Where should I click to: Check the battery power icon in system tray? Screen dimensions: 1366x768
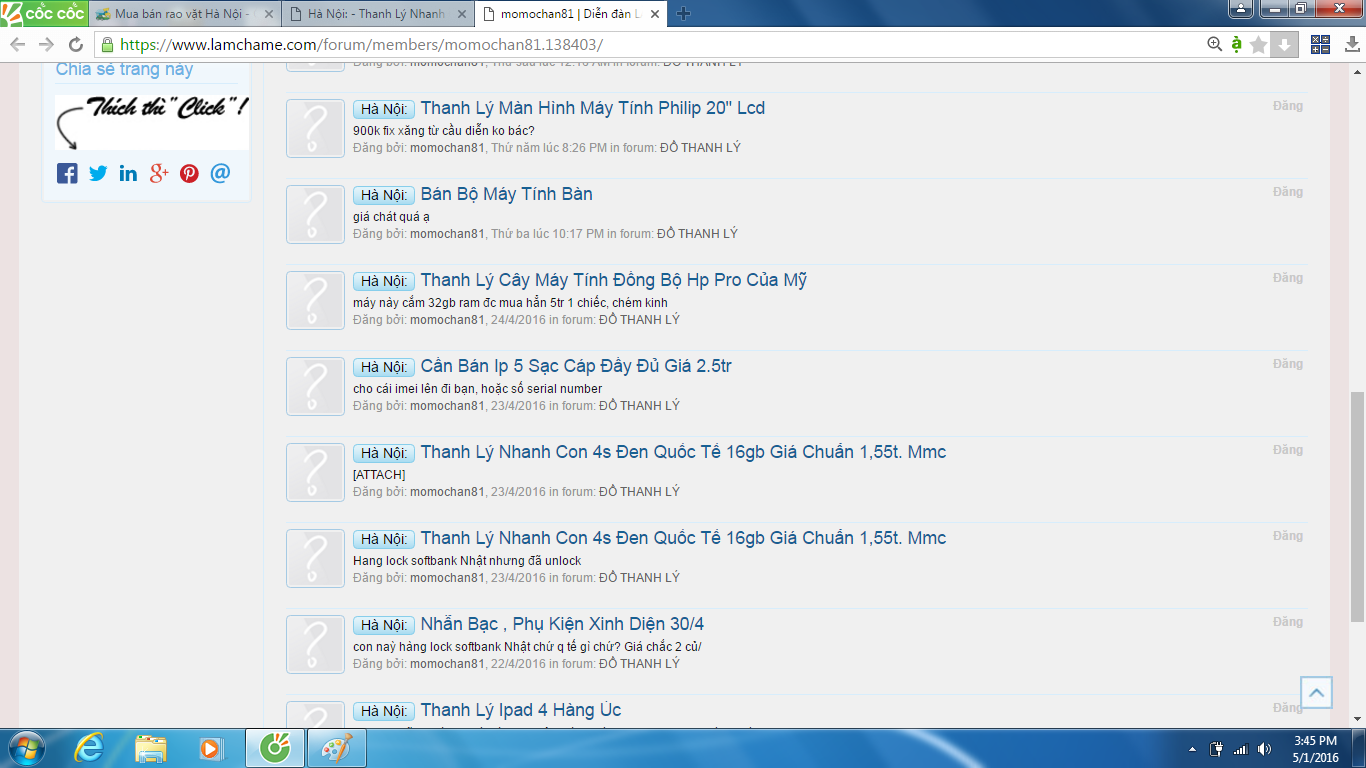[1217, 749]
